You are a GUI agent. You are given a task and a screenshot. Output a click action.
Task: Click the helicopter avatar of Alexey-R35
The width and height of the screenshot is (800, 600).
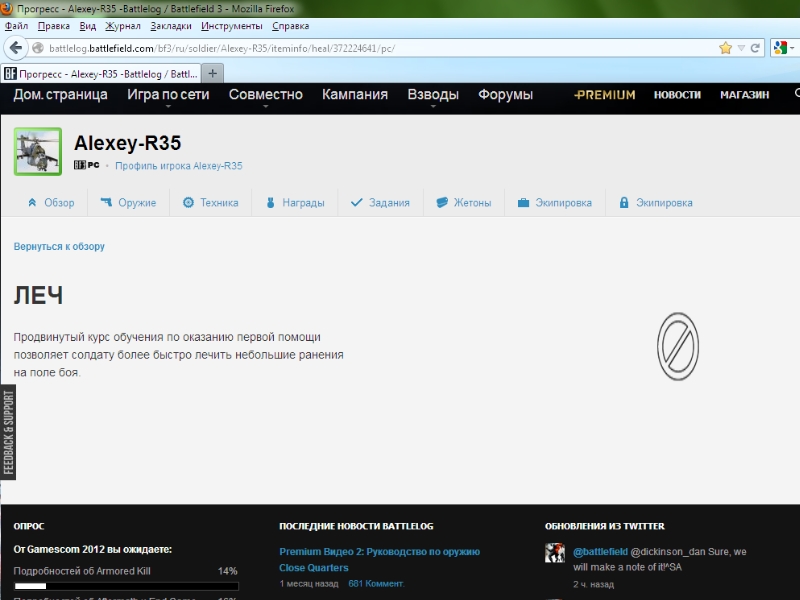click(x=38, y=152)
